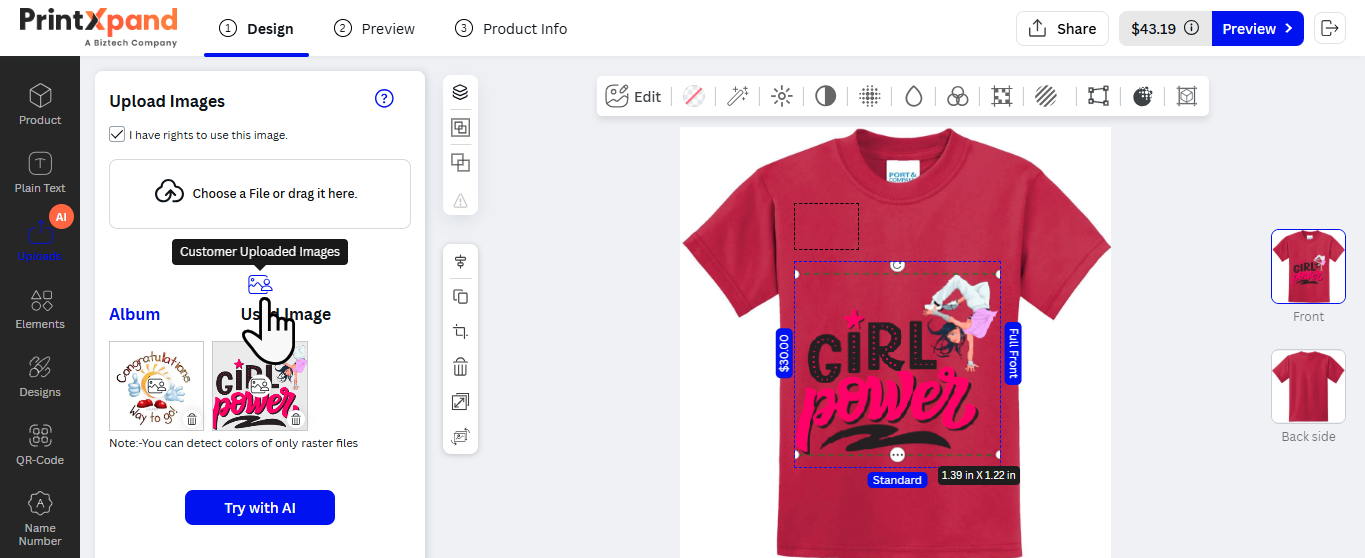Open the upload help question mark
This screenshot has height=558, width=1365.
(384, 98)
